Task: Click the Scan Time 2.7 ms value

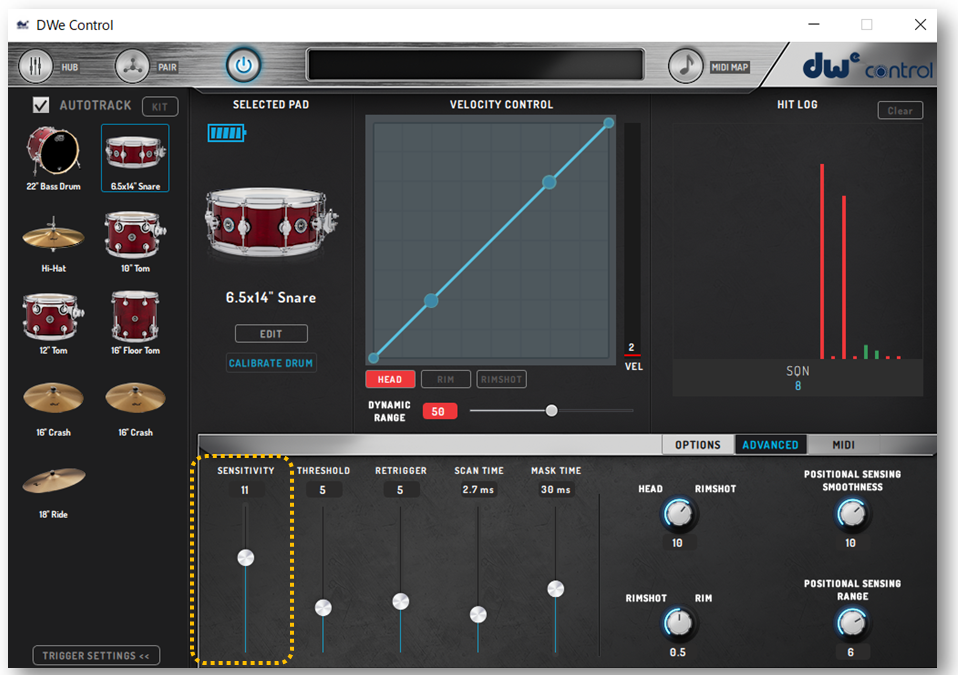Action: click(x=478, y=490)
